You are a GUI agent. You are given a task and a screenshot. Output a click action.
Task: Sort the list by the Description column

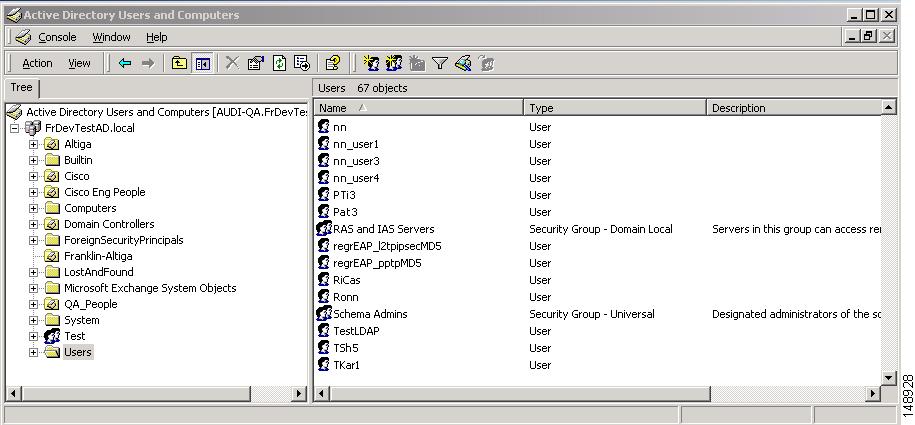[x=793, y=107]
